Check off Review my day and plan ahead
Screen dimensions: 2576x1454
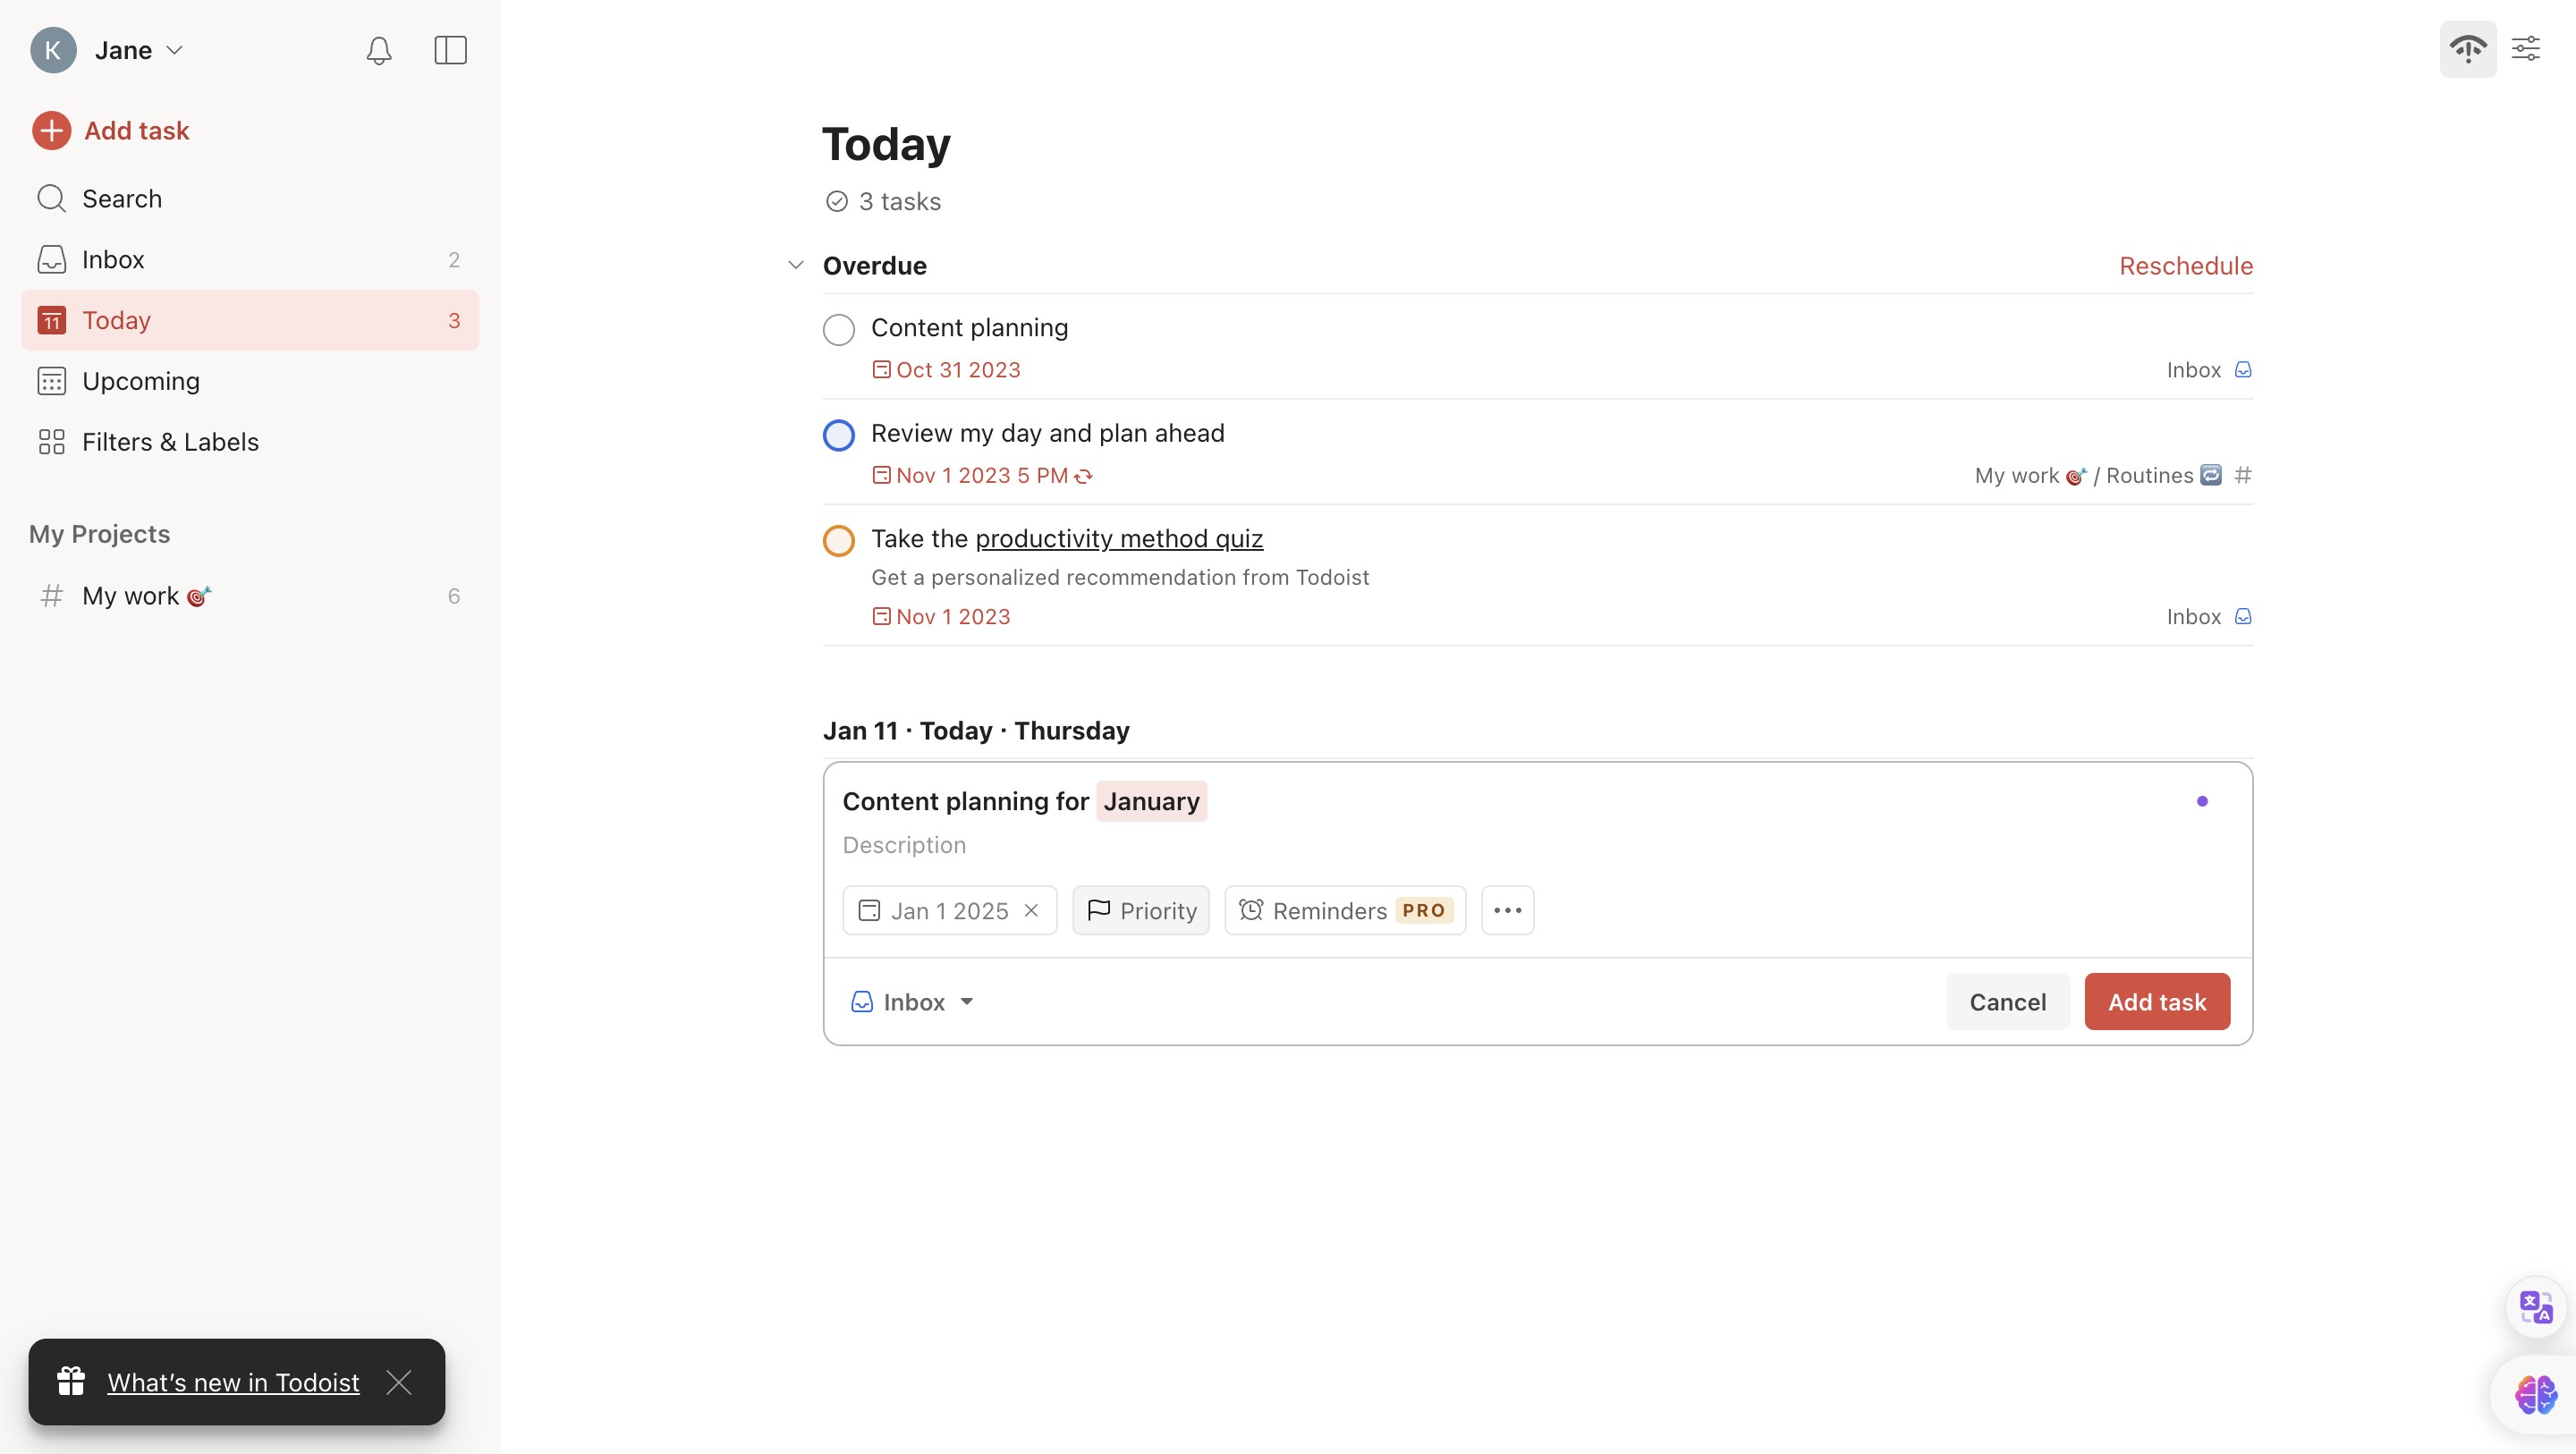[x=838, y=435]
